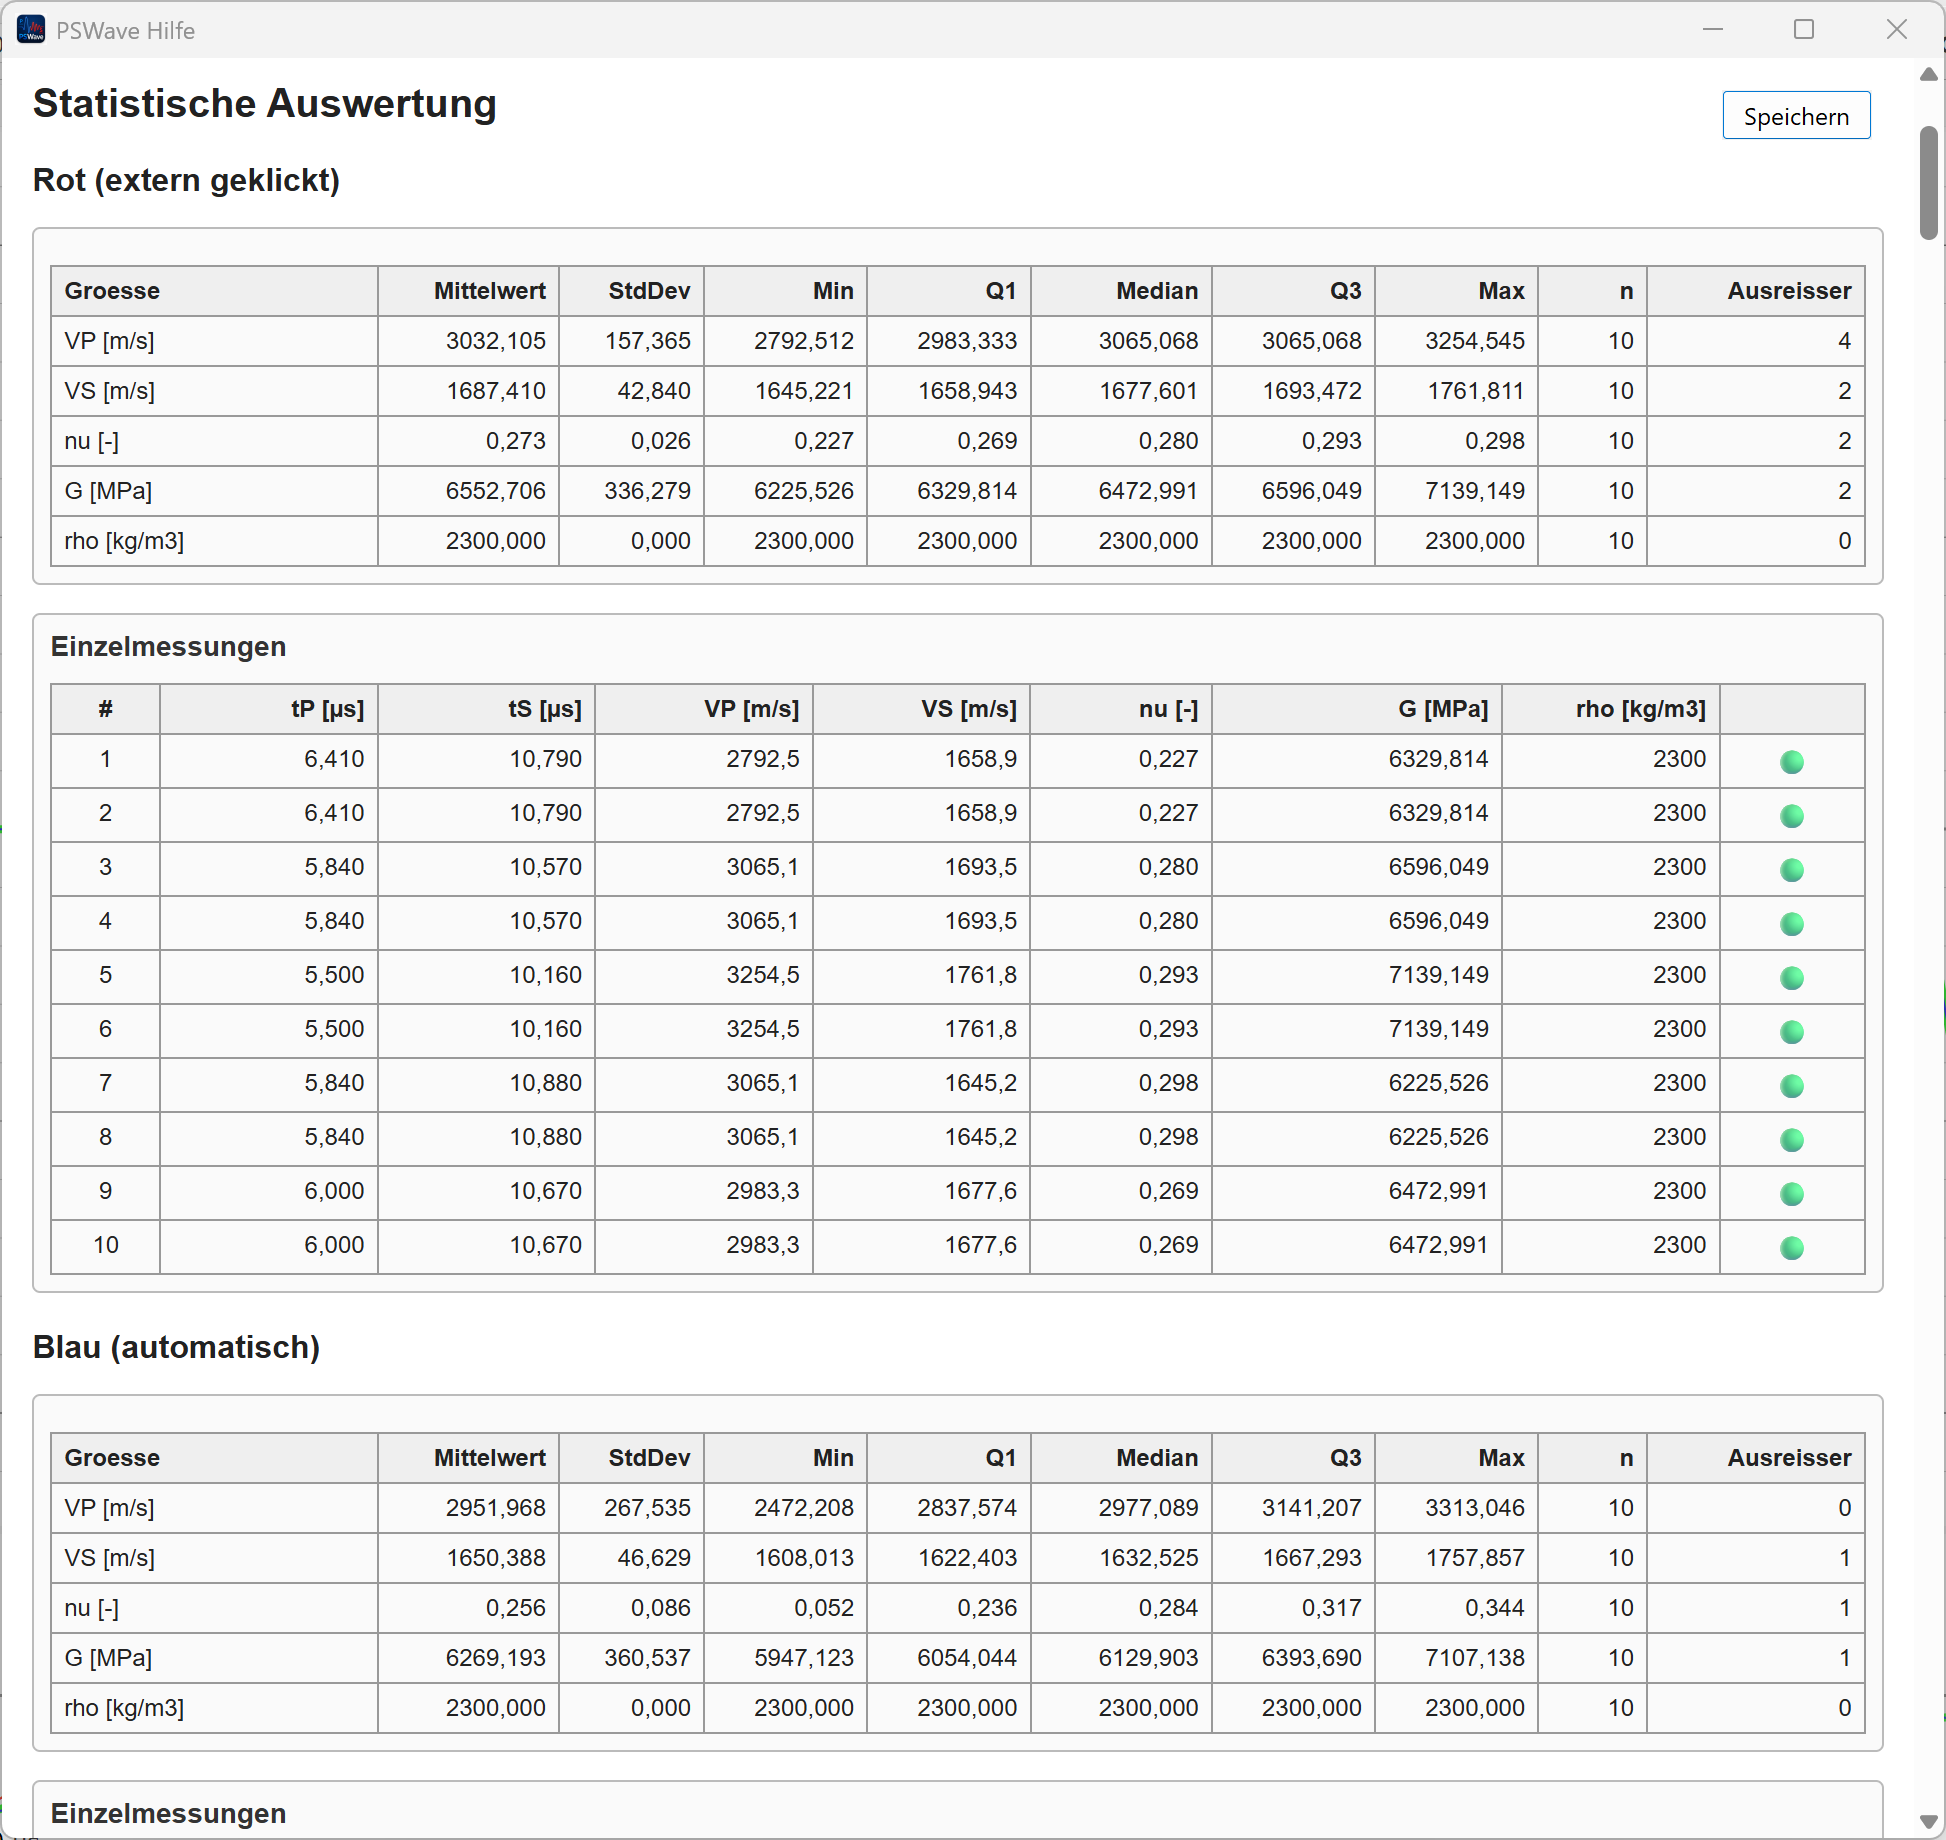Minimize the PSWave Hilfe window
The height and width of the screenshot is (1840, 1946).
(x=1713, y=29)
